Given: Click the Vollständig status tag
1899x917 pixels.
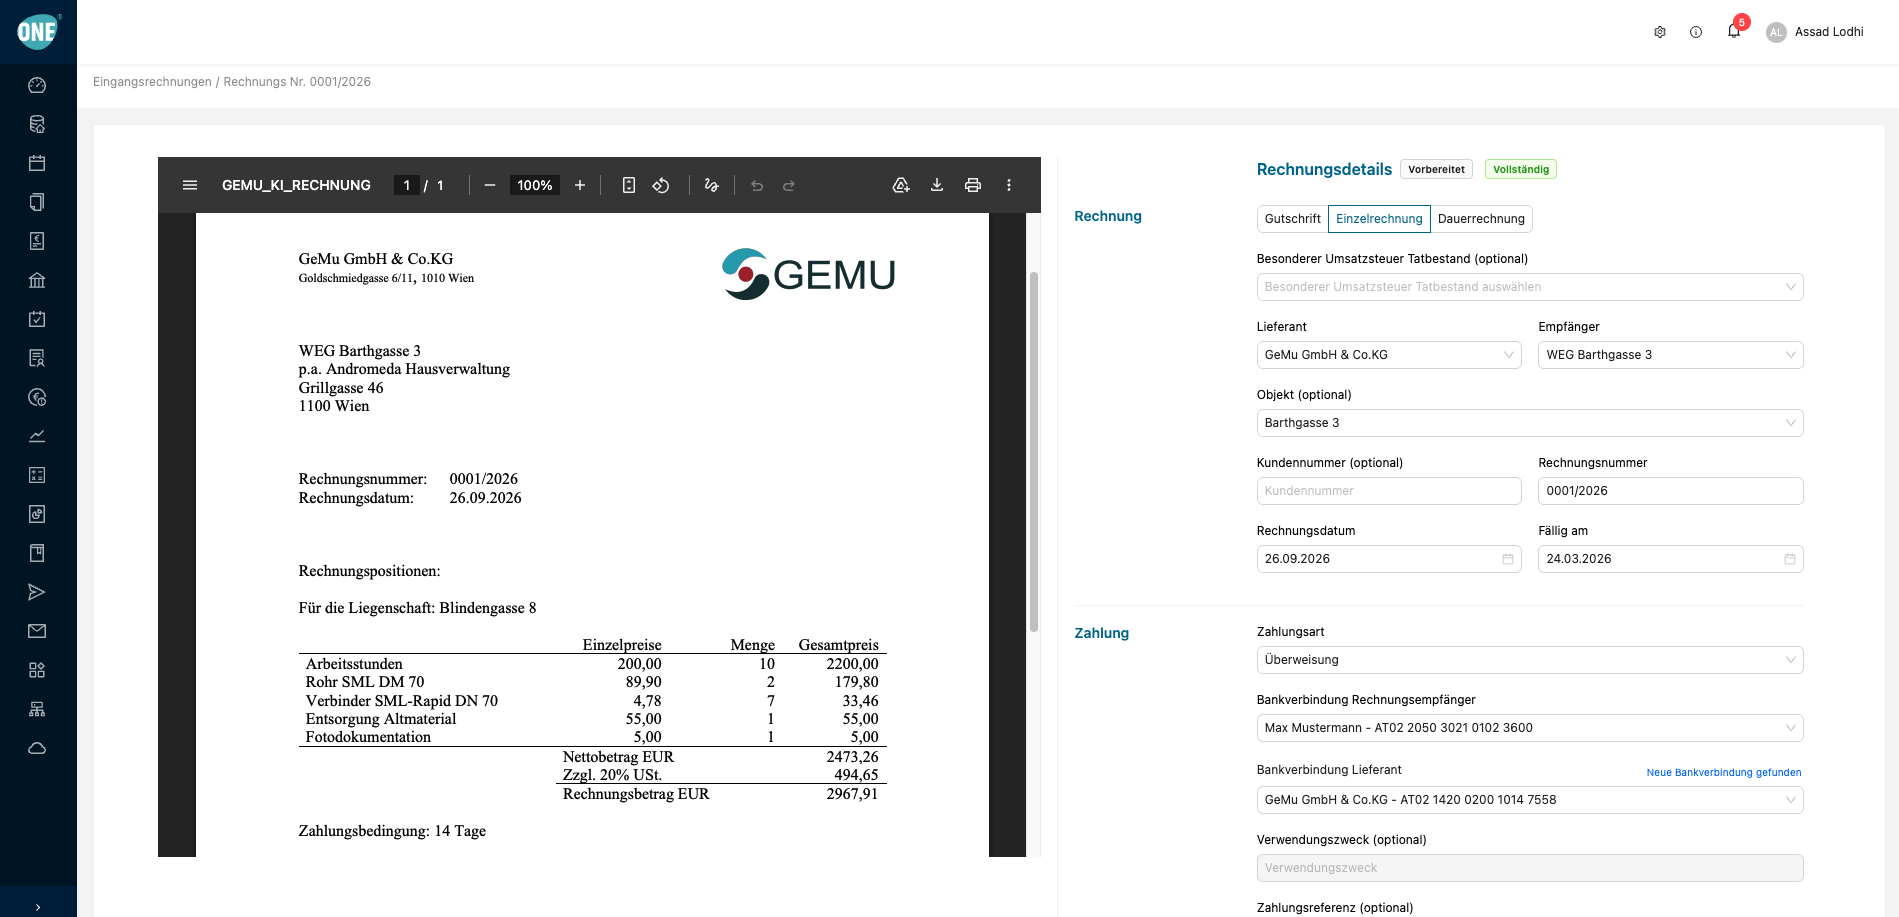Looking at the screenshot, I should click(1521, 170).
